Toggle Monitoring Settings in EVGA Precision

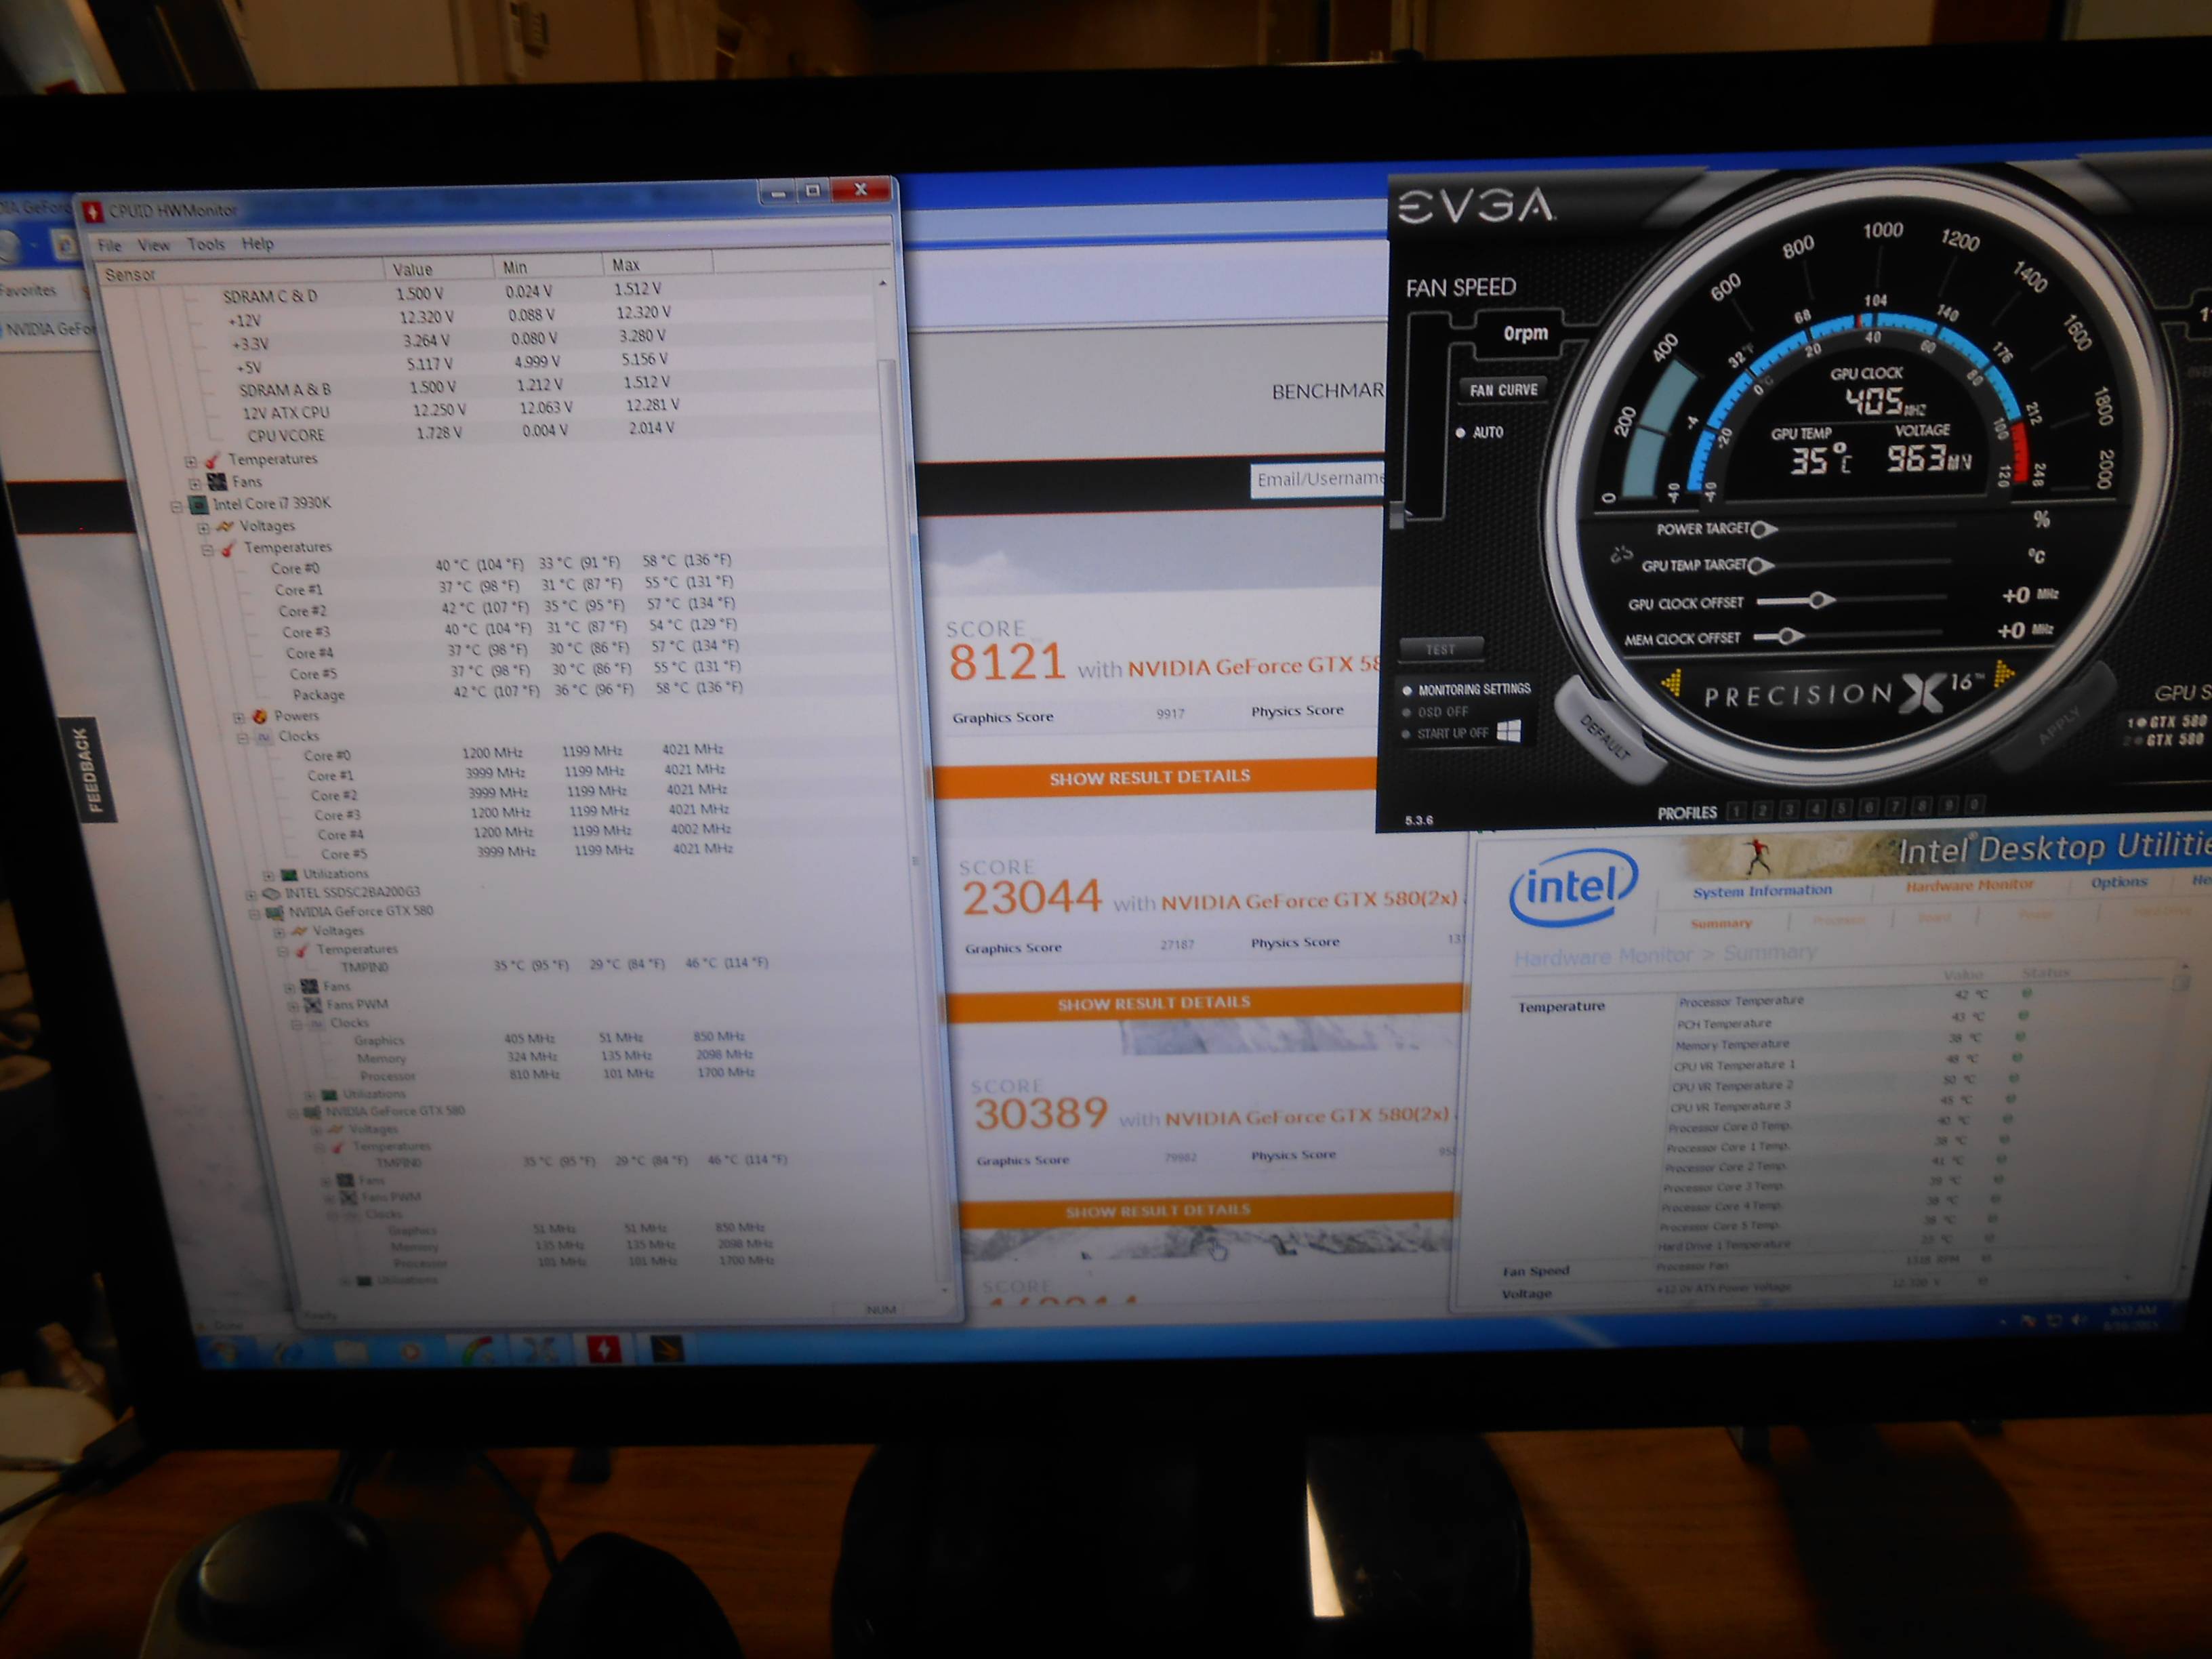point(1467,690)
